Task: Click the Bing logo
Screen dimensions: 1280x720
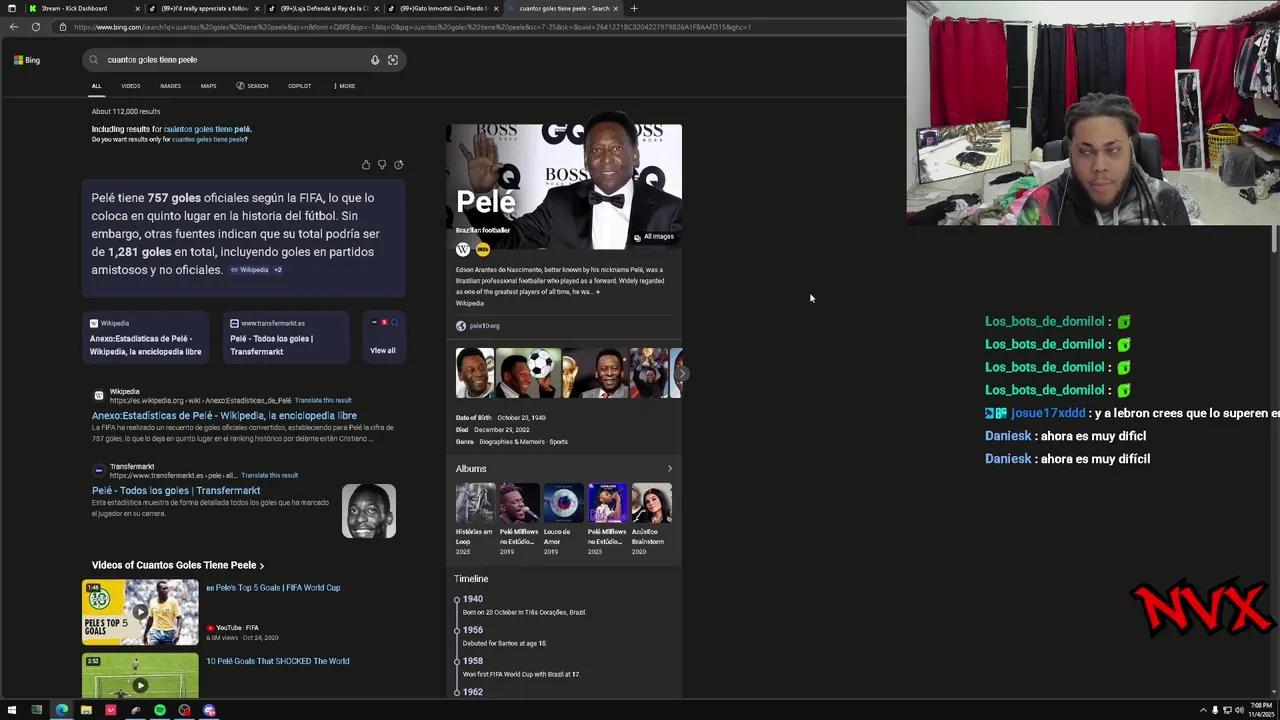Action: [x=27, y=60]
